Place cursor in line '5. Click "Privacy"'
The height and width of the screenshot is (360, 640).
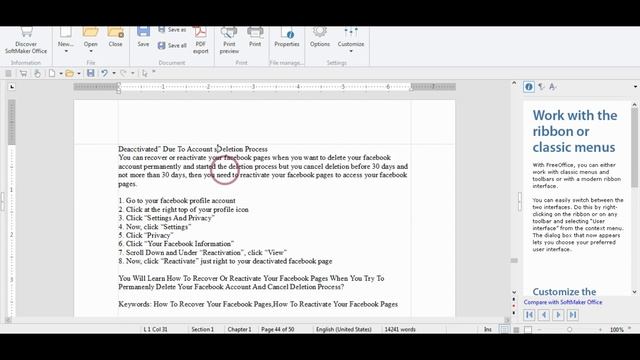[146, 235]
